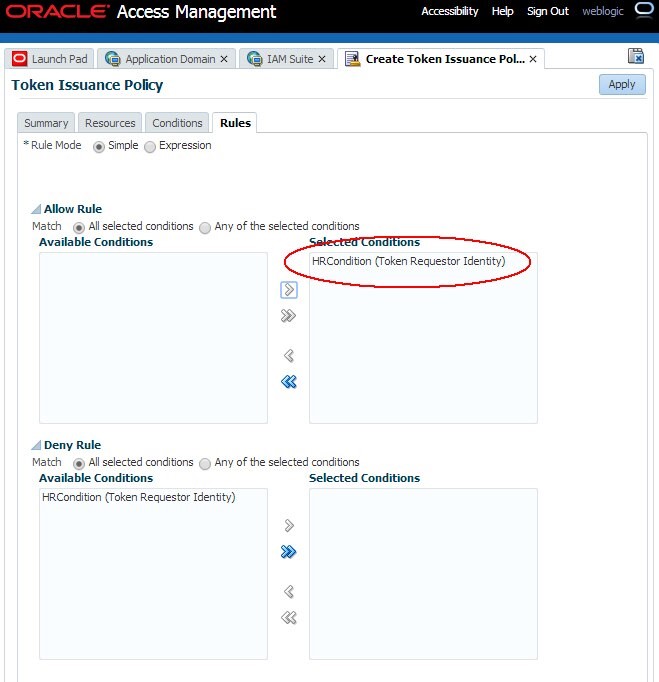Viewport: 659px width, 682px height.
Task: Choose All selected conditions for Deny Rule
Action: tap(79, 464)
